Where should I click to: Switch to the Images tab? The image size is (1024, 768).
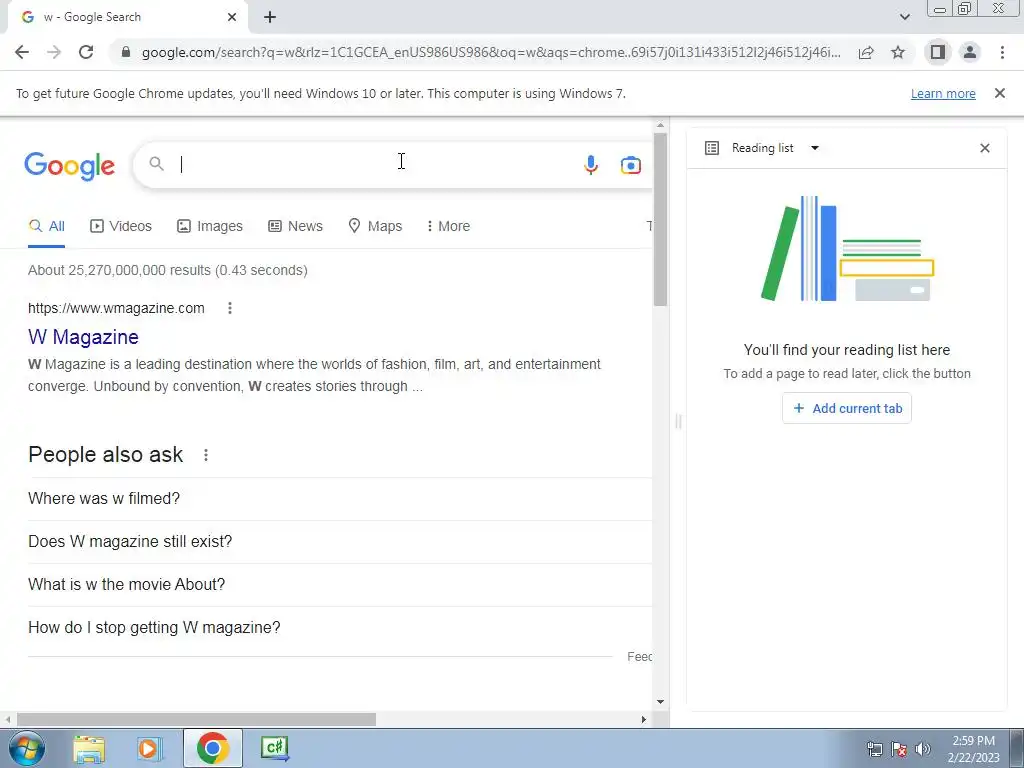210,226
